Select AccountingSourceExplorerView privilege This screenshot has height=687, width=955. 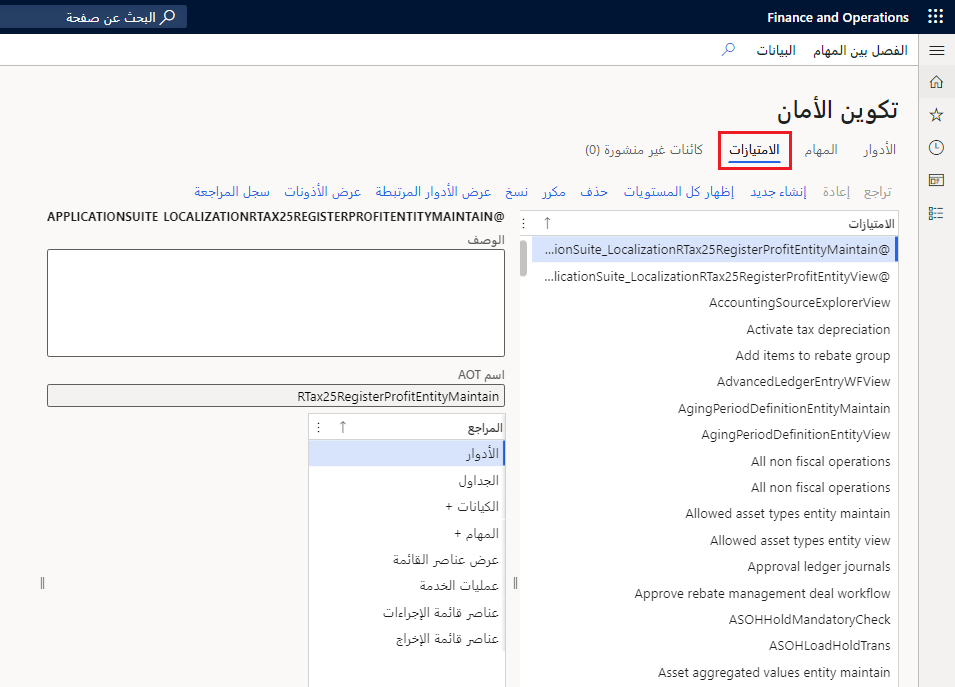pyautogui.click(x=714, y=303)
